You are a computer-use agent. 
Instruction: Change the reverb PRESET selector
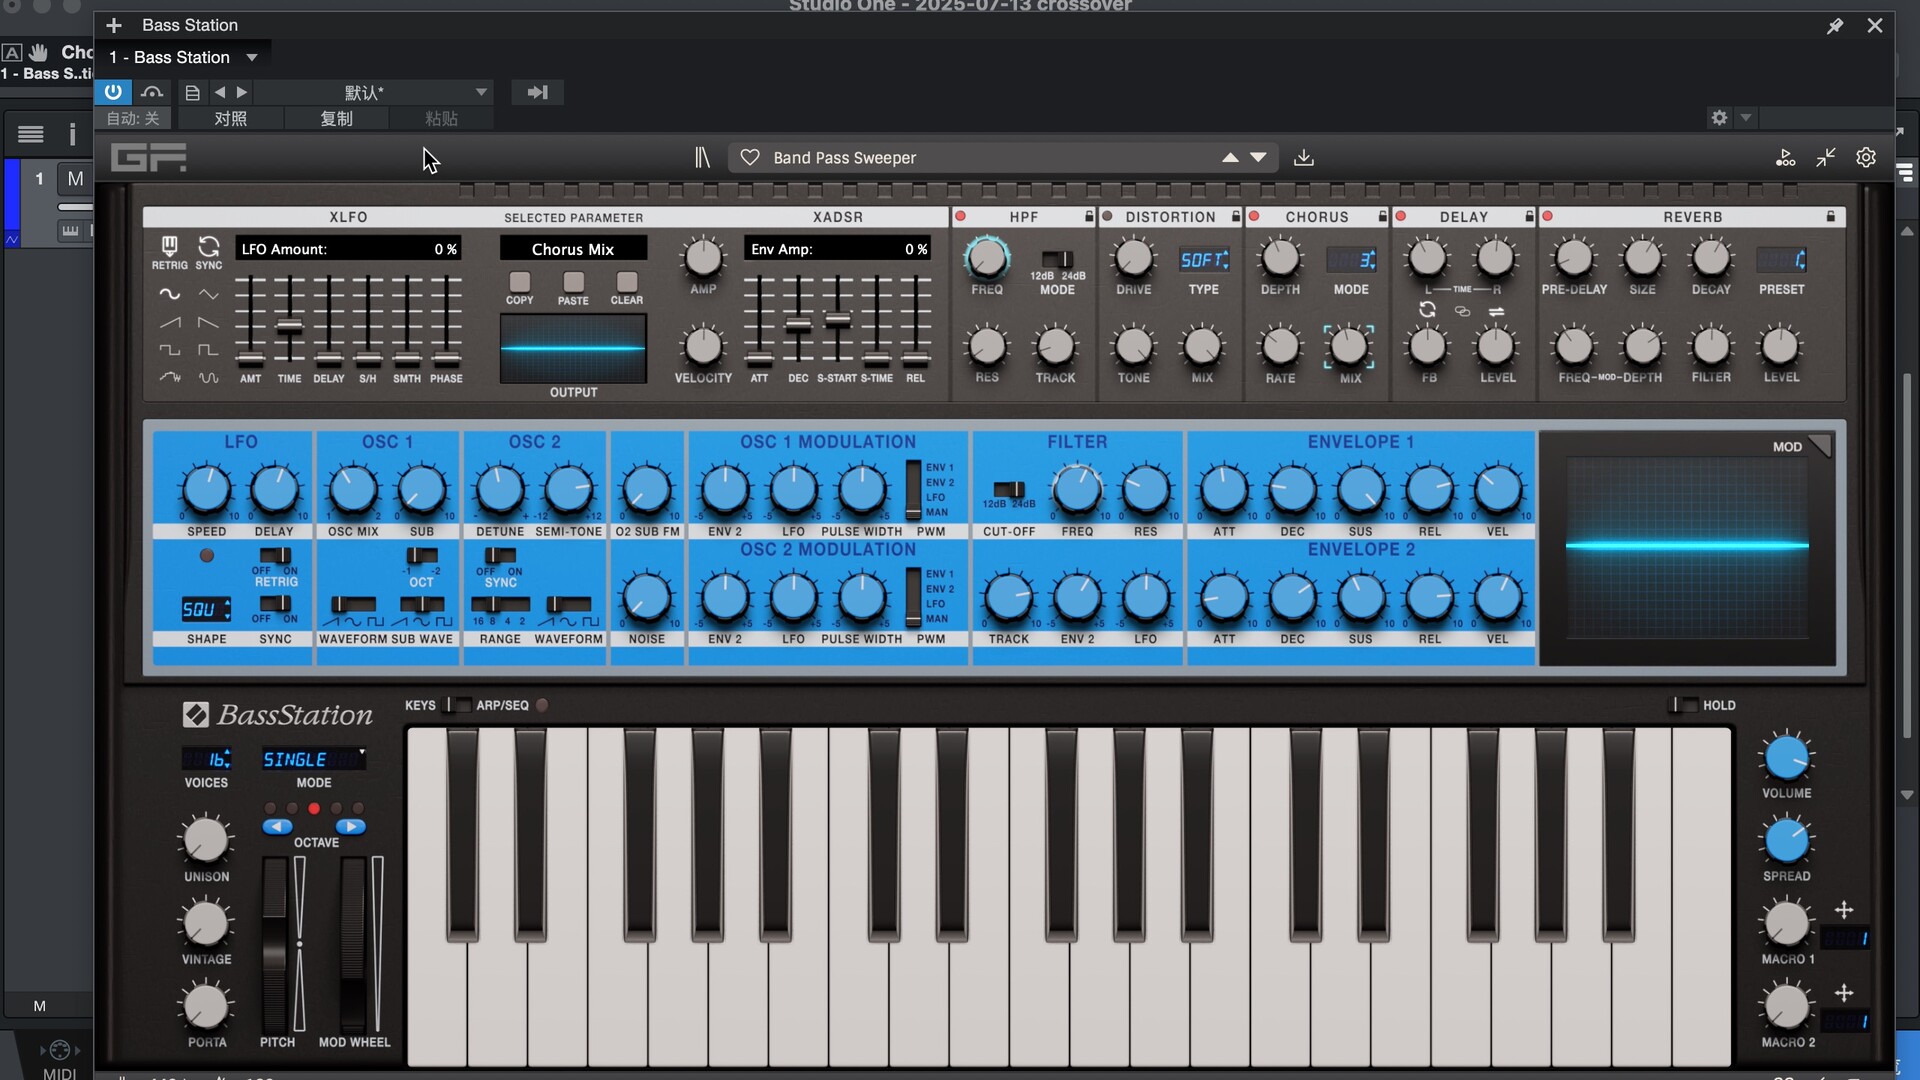pyautogui.click(x=1782, y=260)
